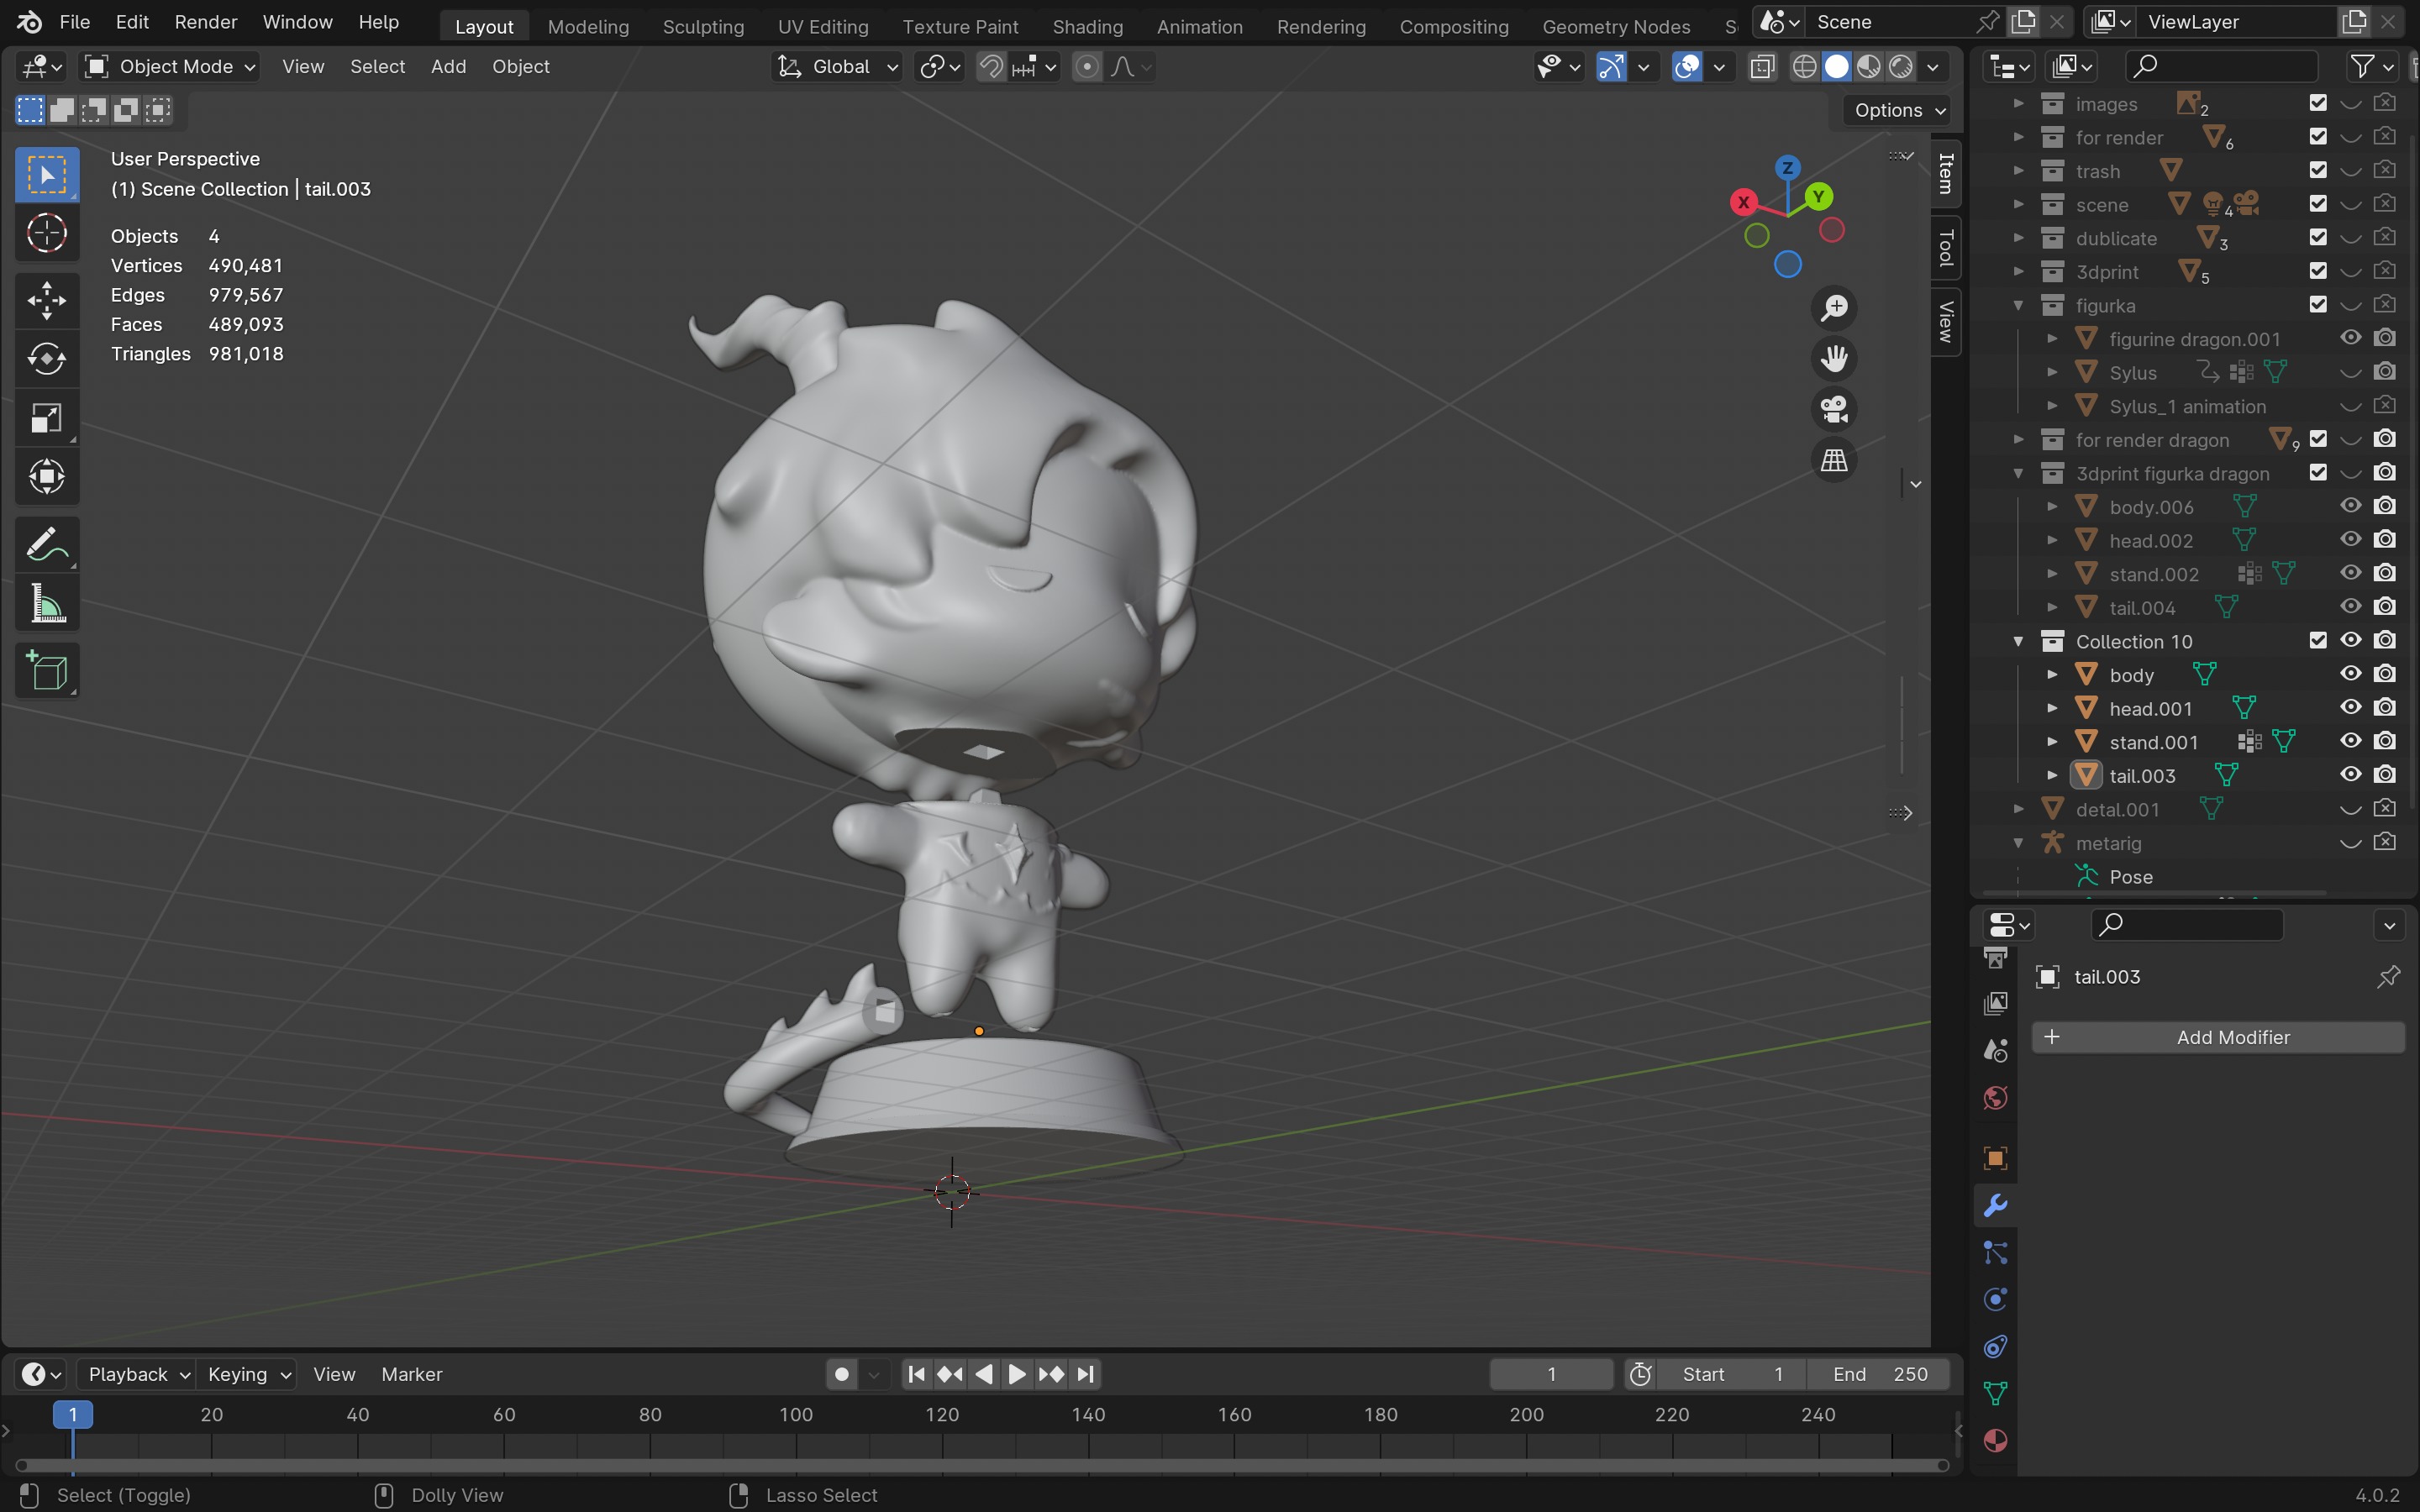
Task: Jump to the last frame
Action: tap(1085, 1374)
